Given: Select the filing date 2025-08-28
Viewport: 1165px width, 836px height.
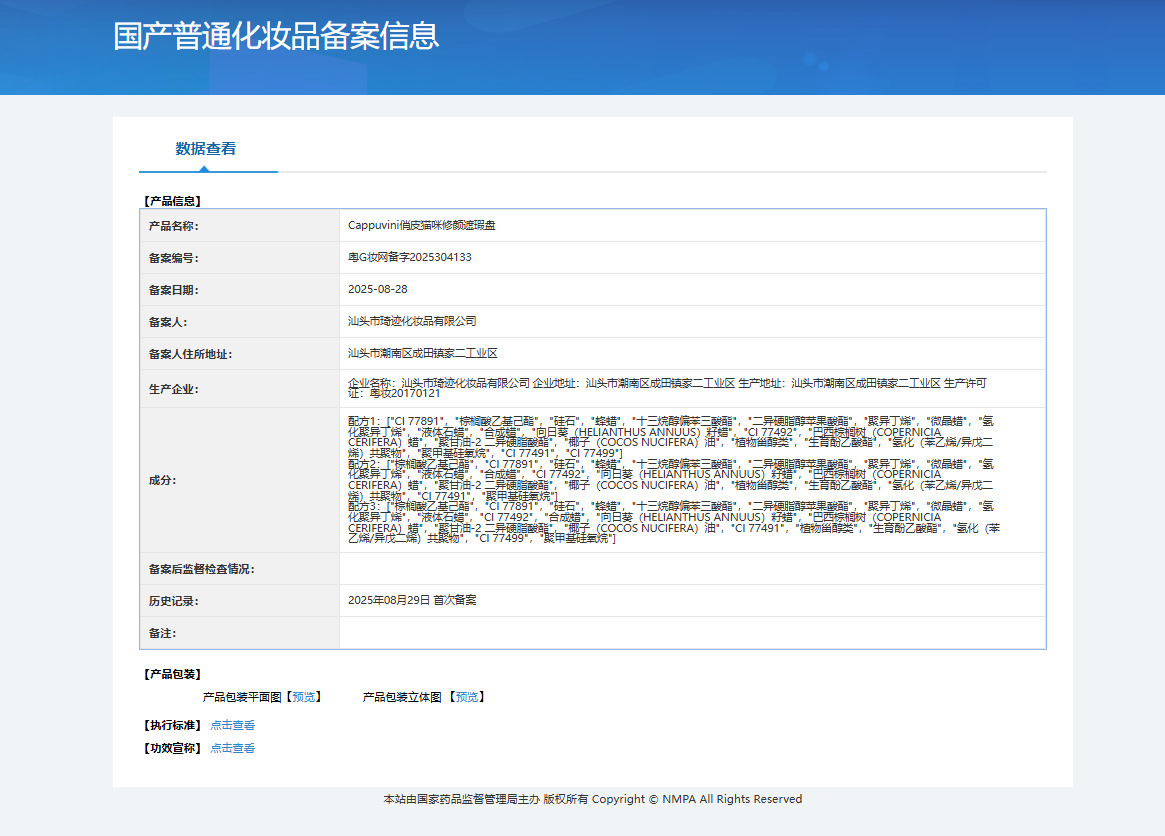Looking at the screenshot, I should [377, 289].
